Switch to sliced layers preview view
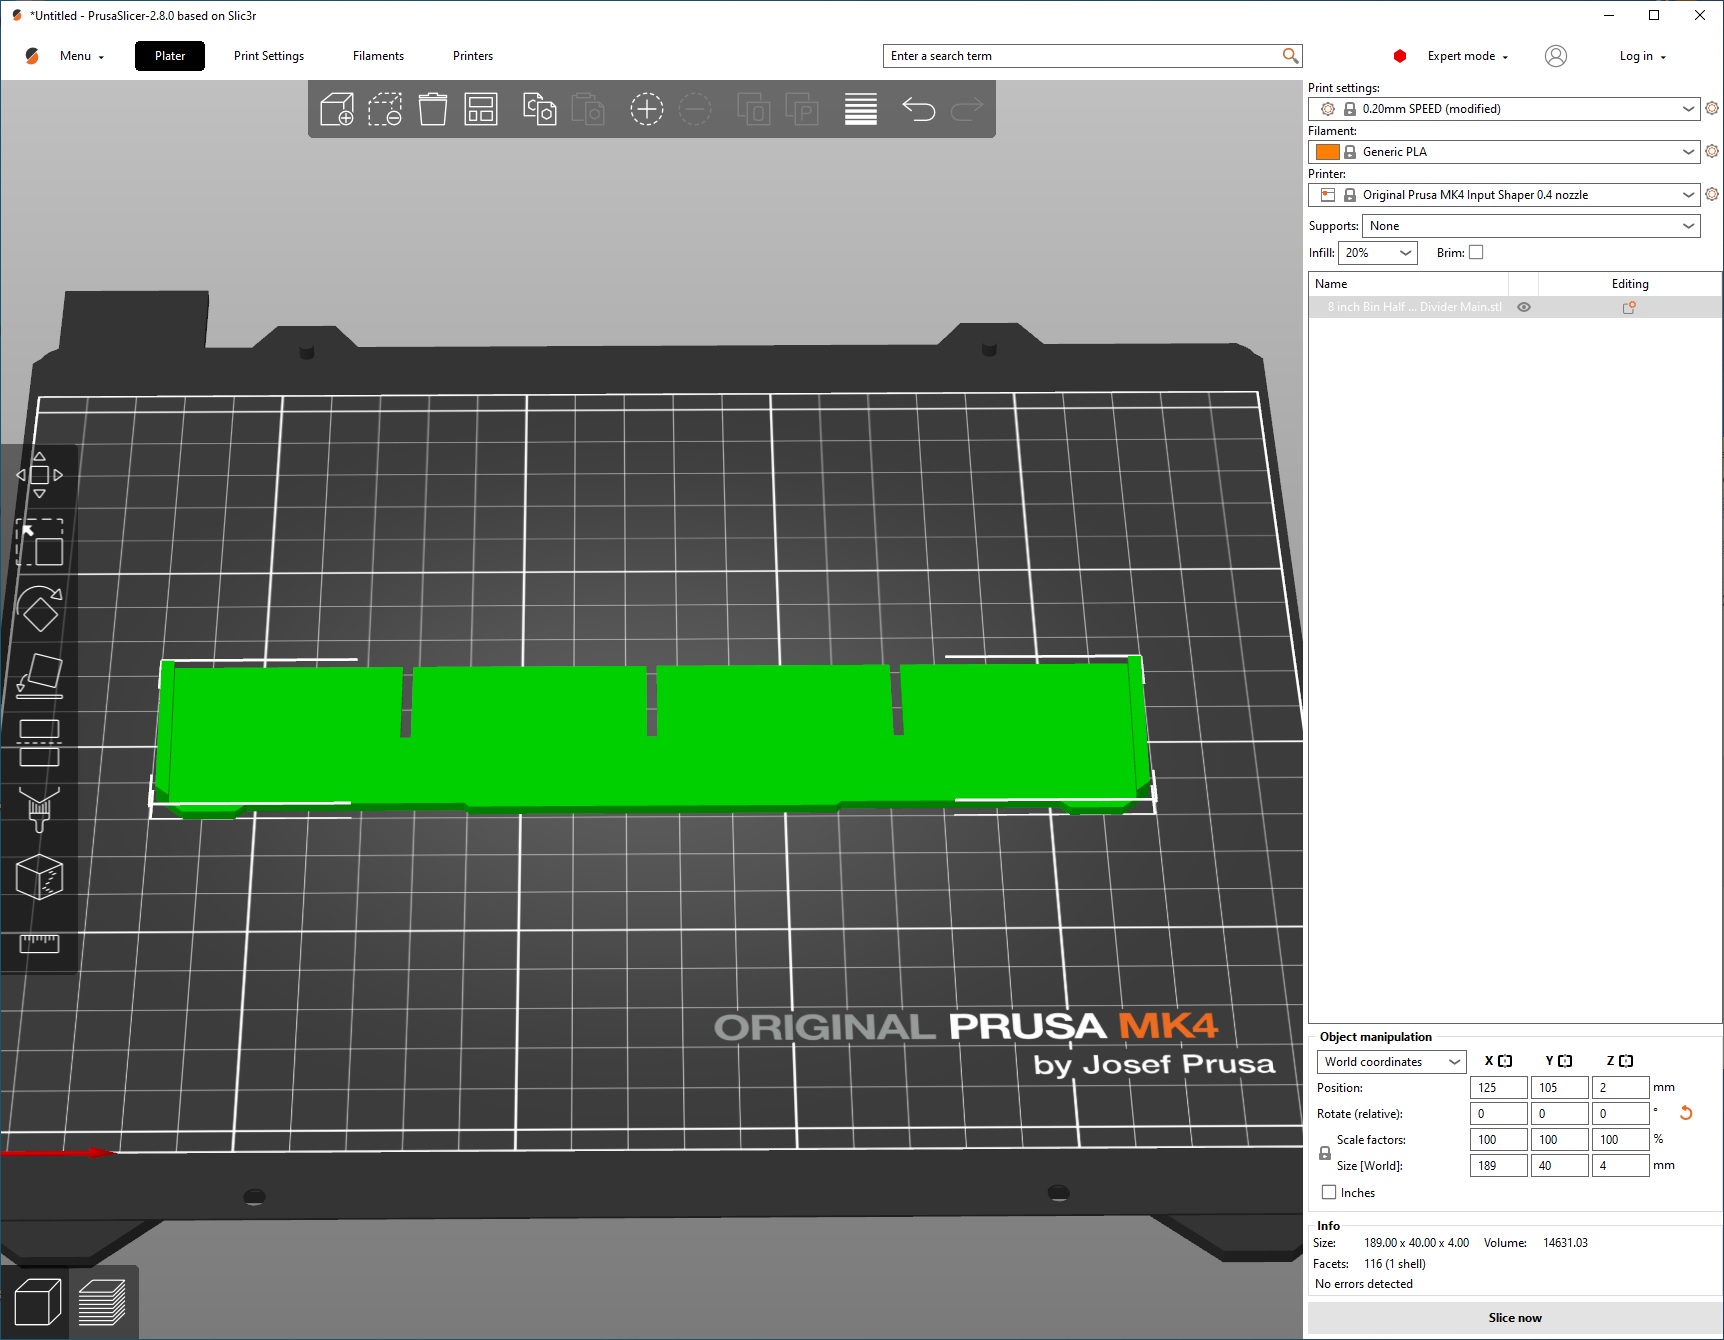The width and height of the screenshot is (1724, 1340). point(102,1302)
